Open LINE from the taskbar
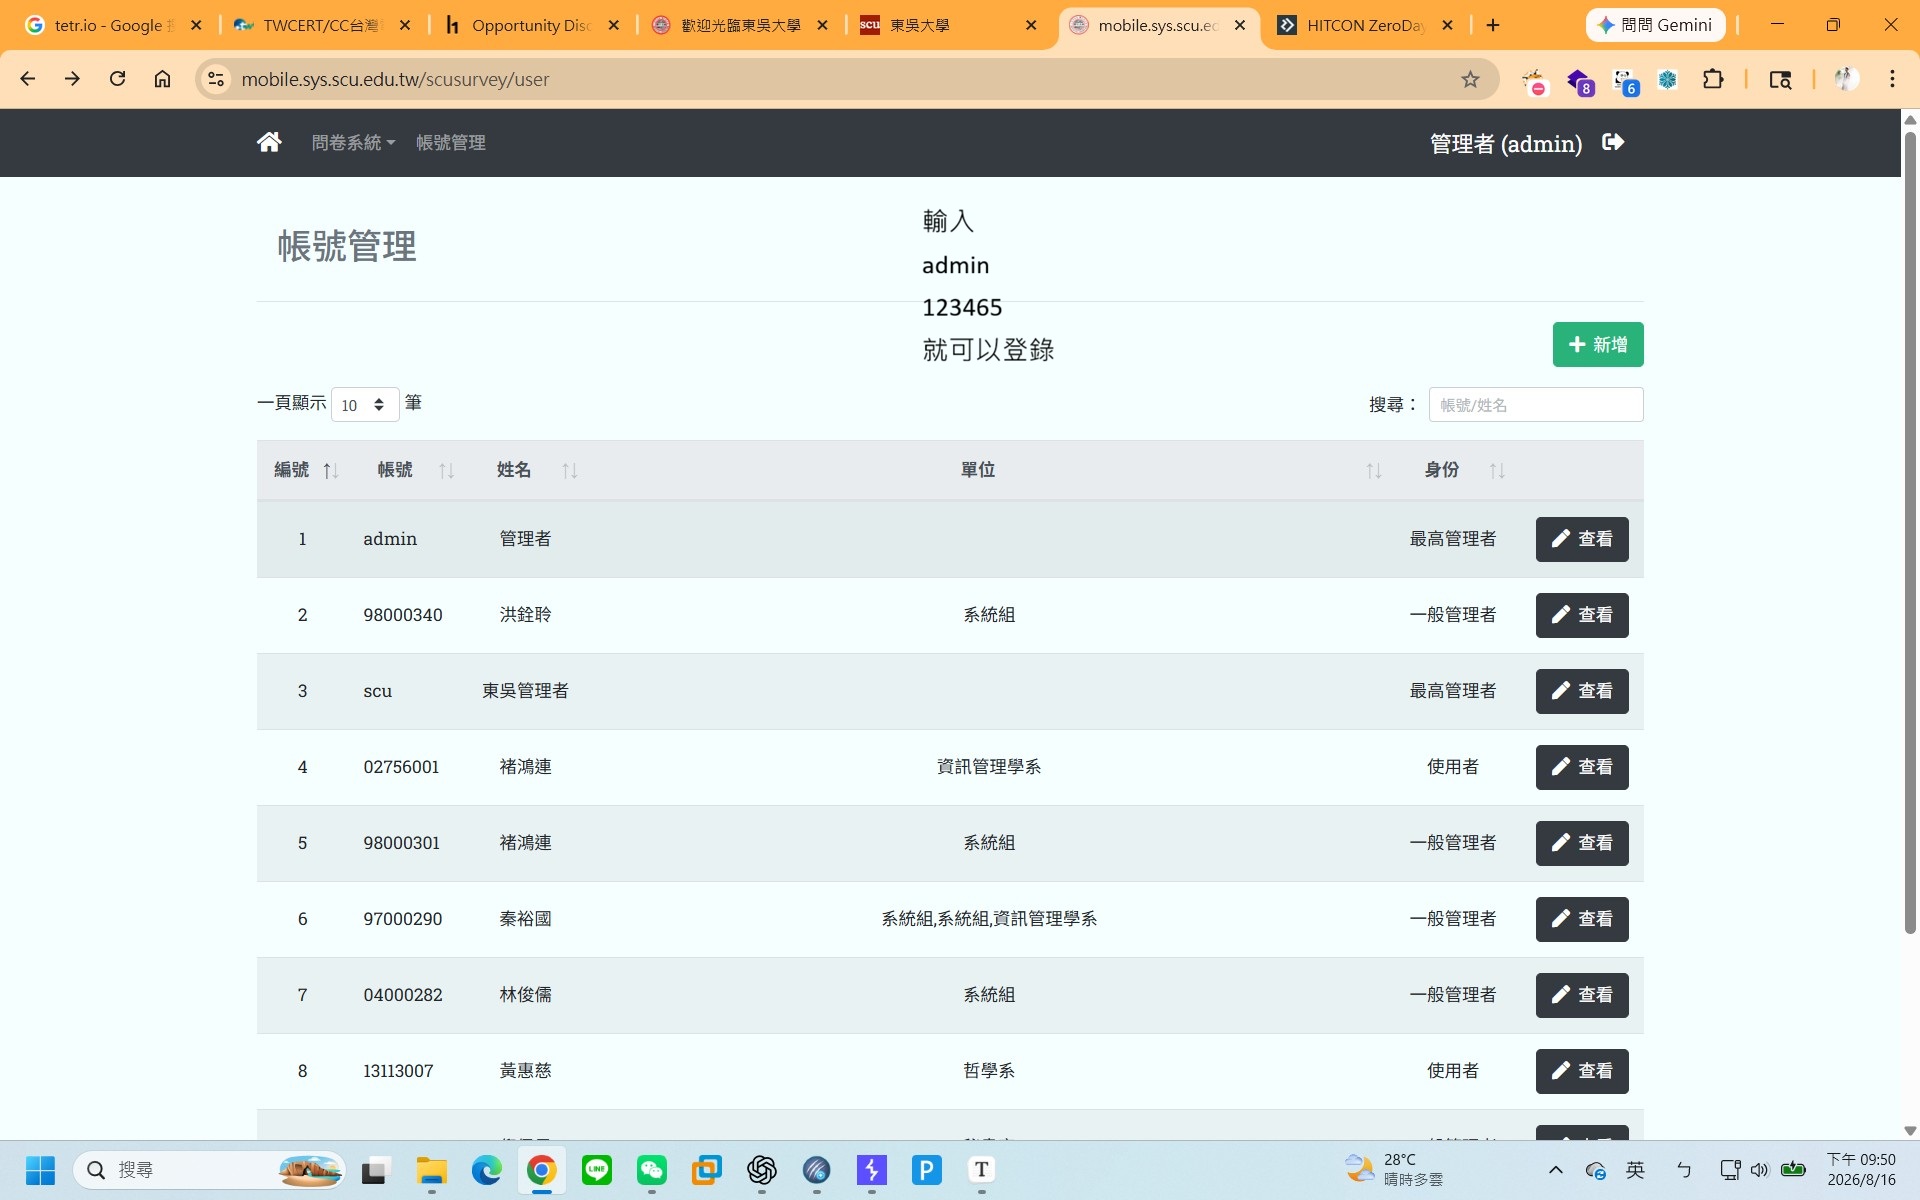This screenshot has width=1920, height=1200. click(597, 1169)
